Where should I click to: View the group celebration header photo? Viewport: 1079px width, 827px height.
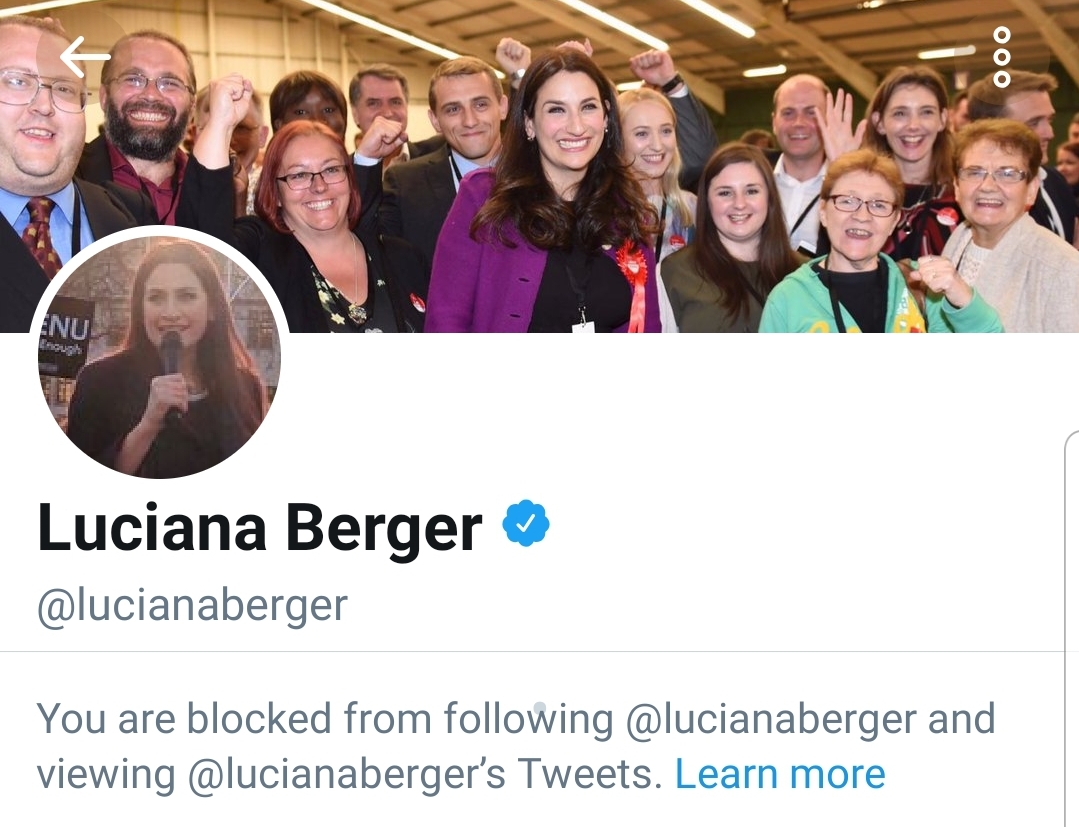tap(540, 166)
